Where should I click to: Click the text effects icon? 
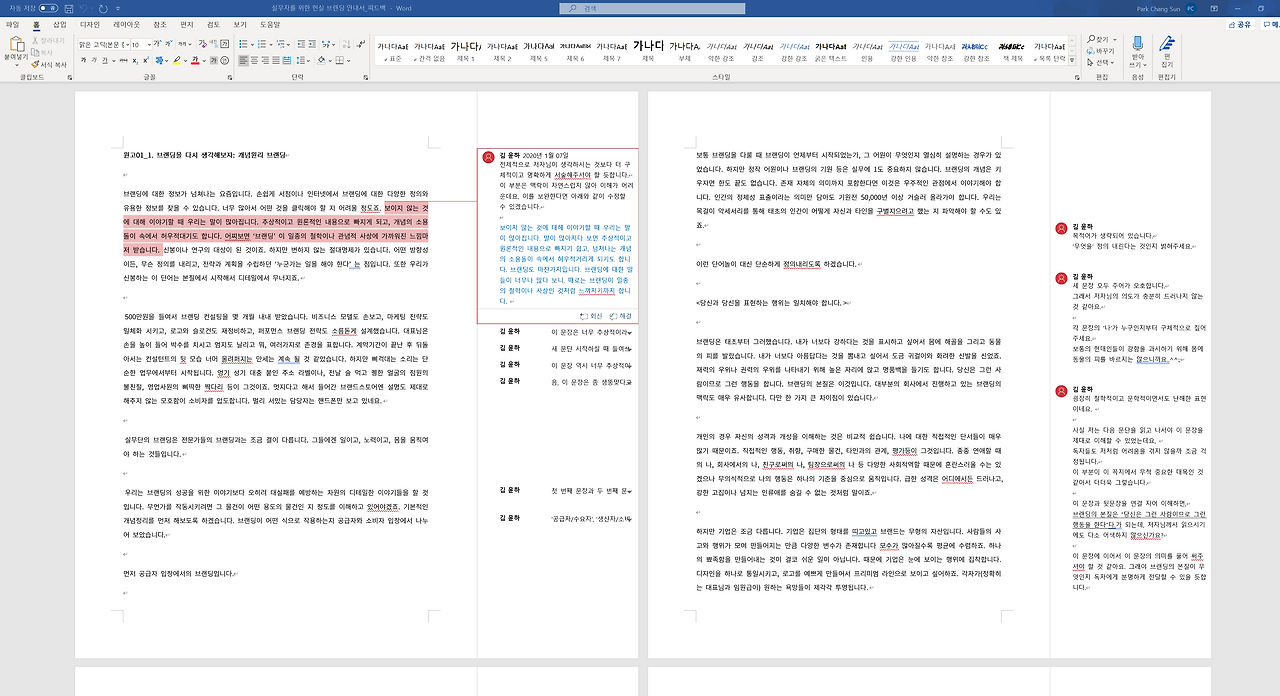click(x=160, y=60)
